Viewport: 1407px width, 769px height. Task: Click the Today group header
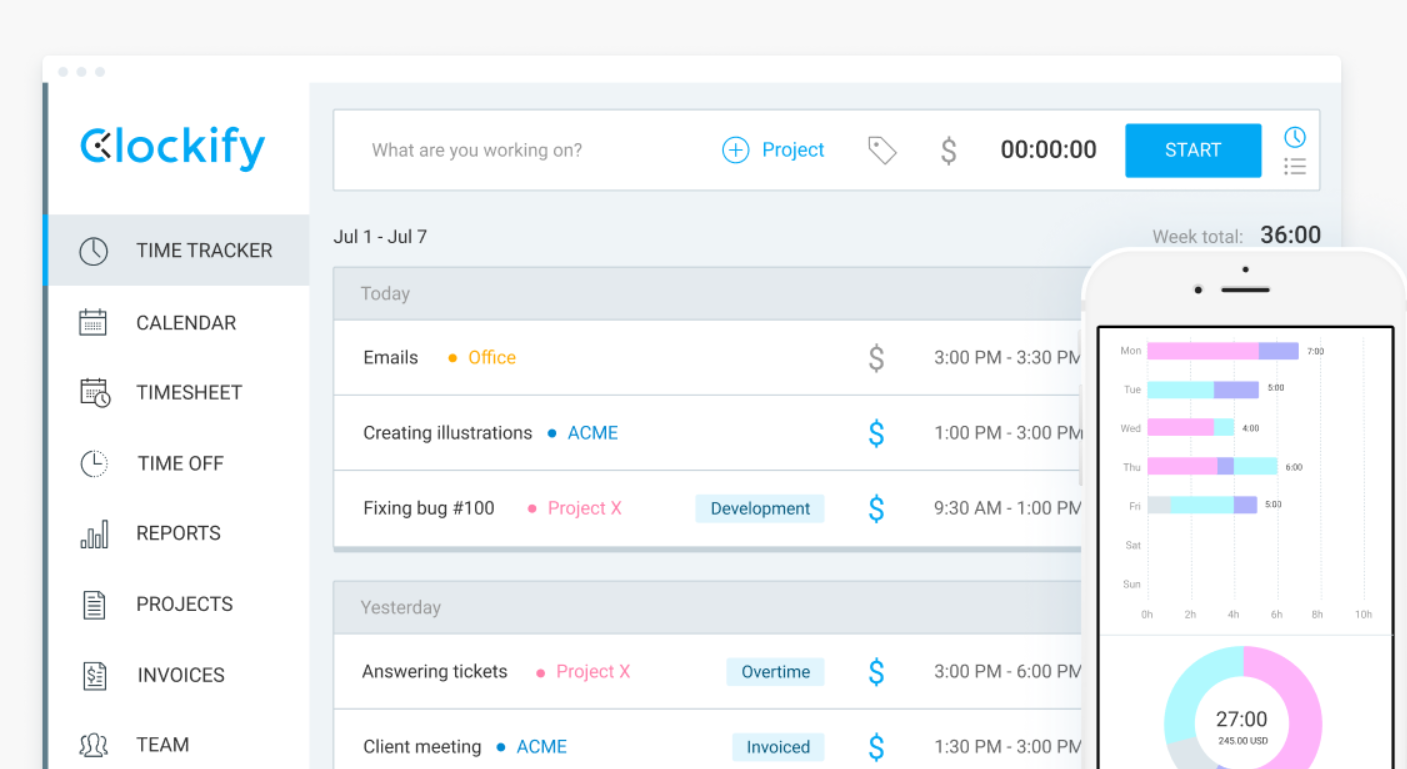tap(707, 294)
